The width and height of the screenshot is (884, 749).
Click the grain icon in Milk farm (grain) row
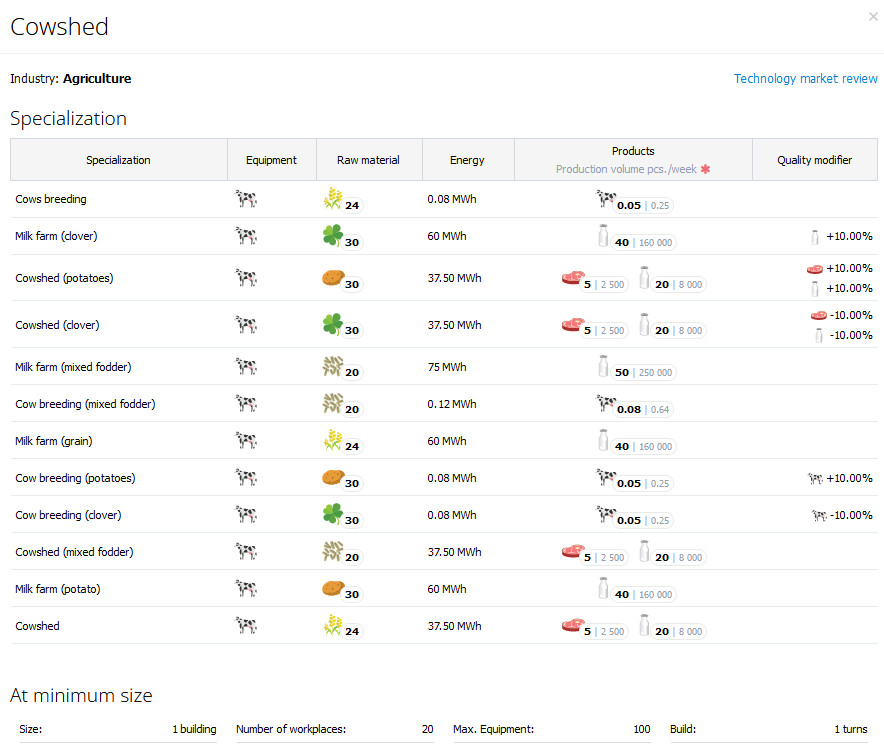coord(333,440)
